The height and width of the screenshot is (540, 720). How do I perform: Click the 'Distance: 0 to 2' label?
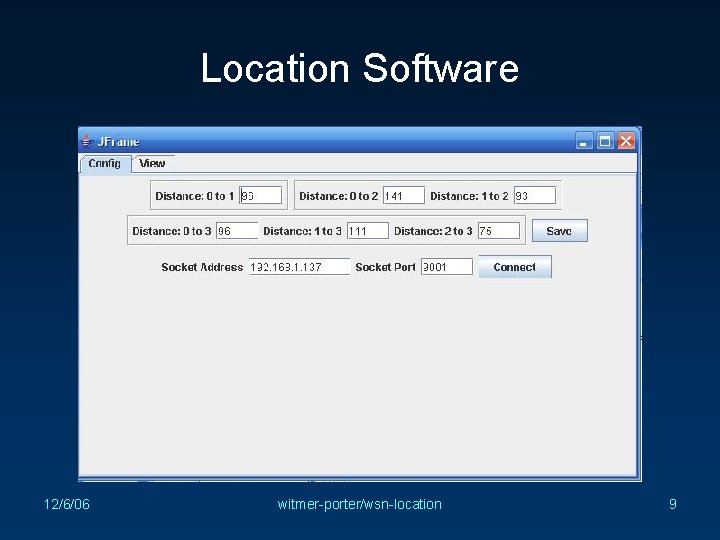point(338,196)
